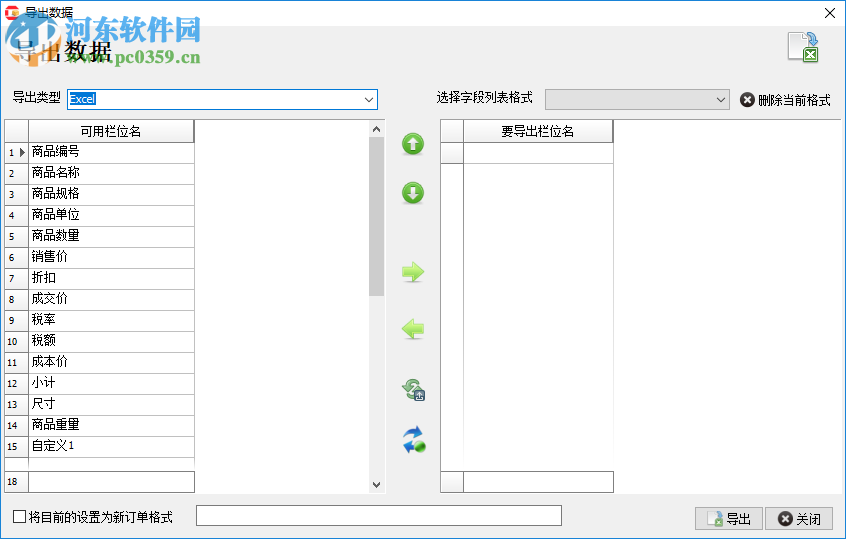Select row 商品重量
846x539 pixels.
(111, 426)
